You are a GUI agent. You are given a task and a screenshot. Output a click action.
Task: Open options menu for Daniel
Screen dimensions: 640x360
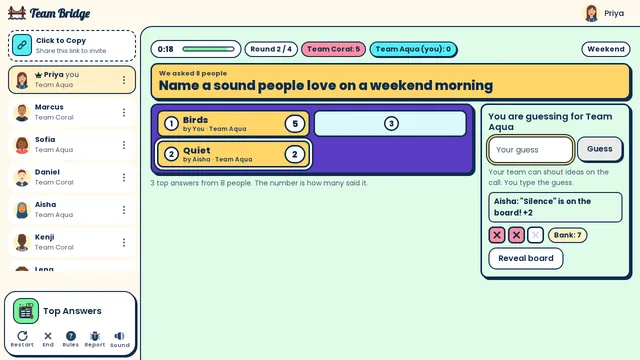(124, 178)
